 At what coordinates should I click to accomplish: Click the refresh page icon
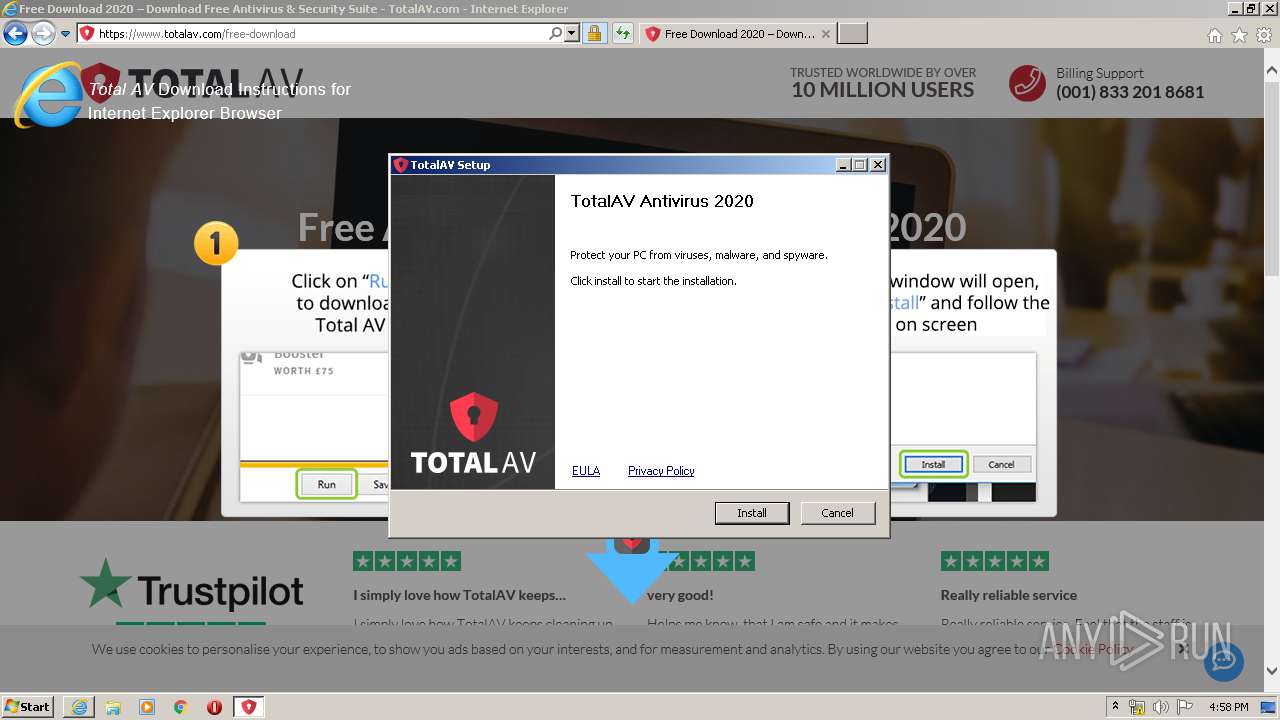(x=622, y=33)
